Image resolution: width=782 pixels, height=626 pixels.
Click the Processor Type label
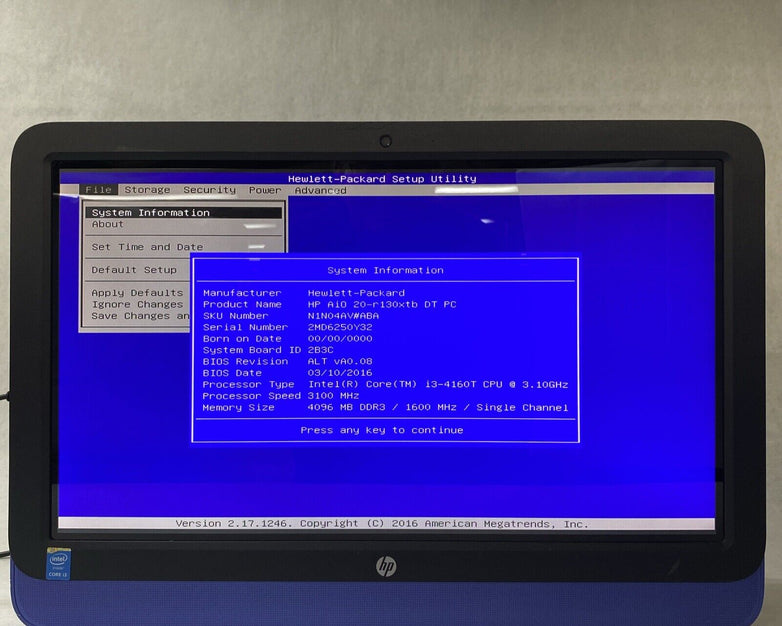pos(248,385)
